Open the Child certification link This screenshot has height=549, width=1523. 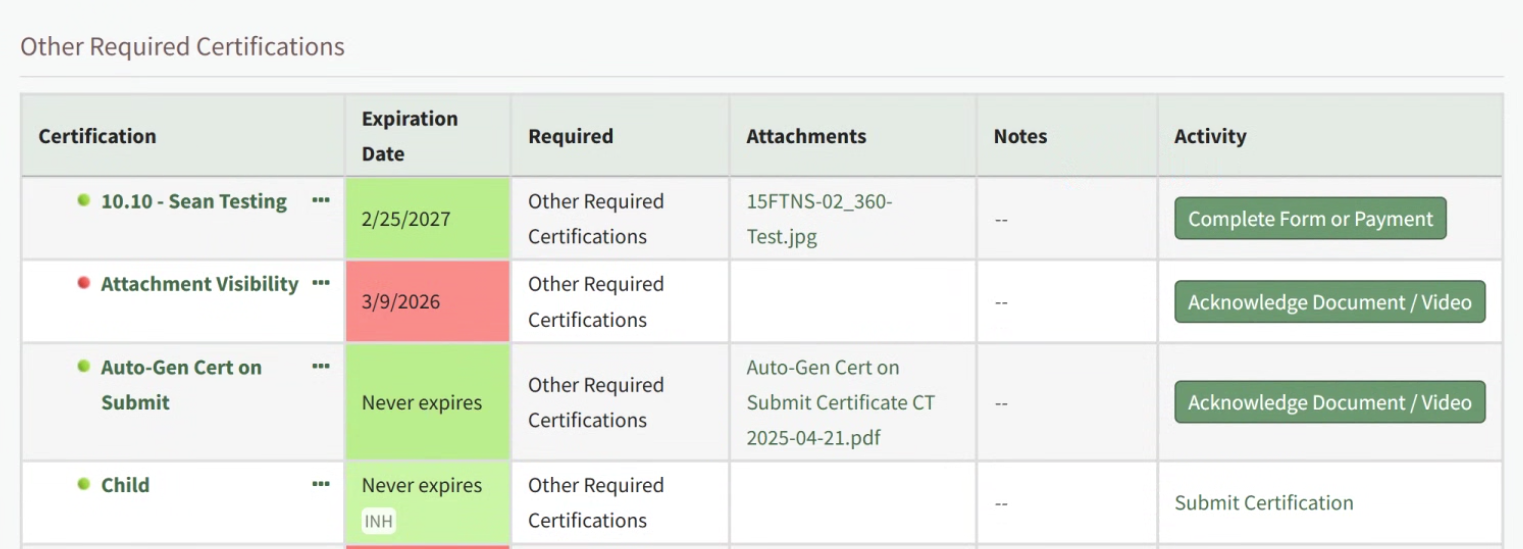tap(125, 485)
